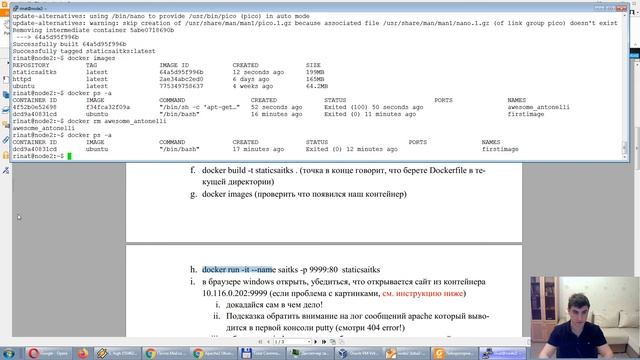640x360 pixels.
Task: Open the attachments paperclip panel in left sidebar
Action: pyautogui.click(x=5, y=140)
